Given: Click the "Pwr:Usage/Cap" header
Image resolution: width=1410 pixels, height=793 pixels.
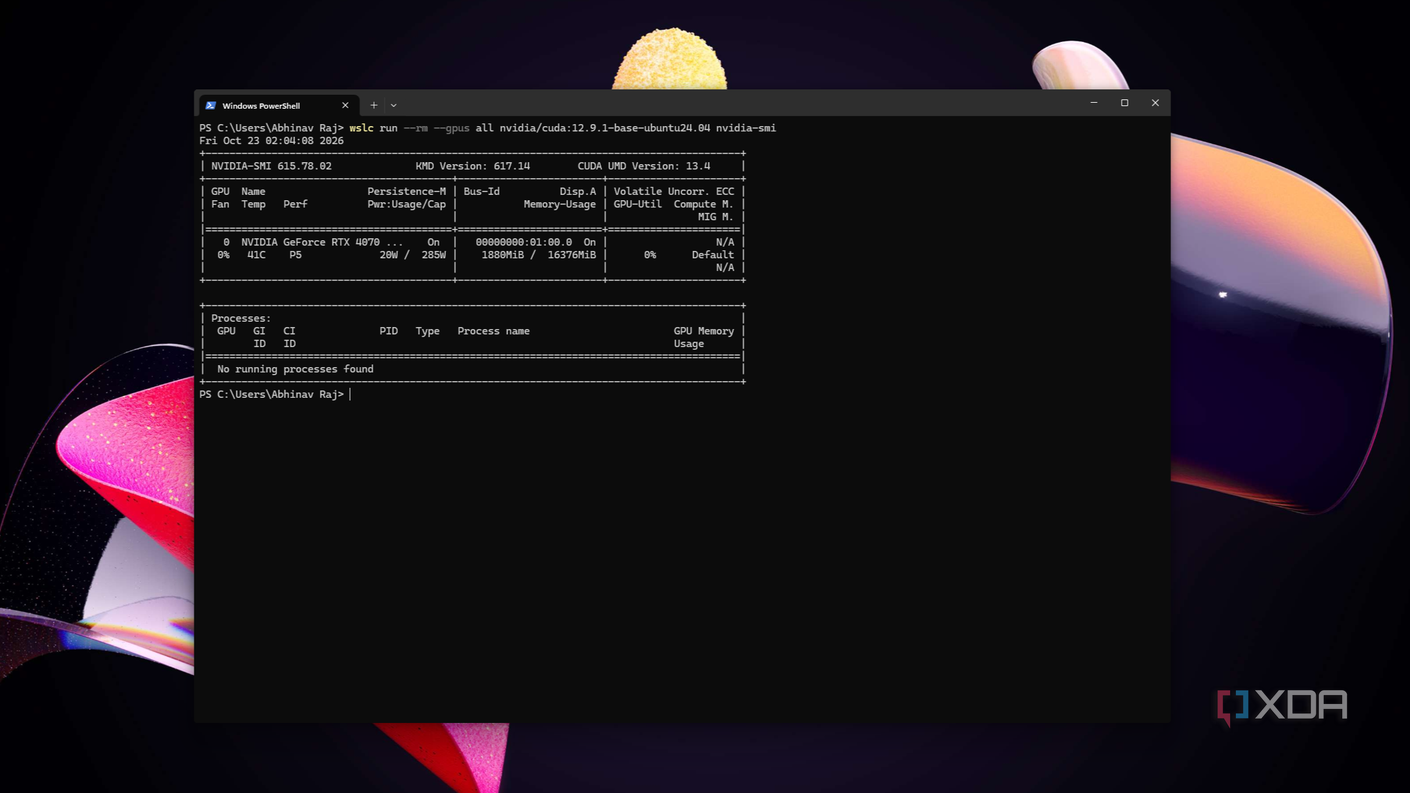Looking at the screenshot, I should pos(407,204).
